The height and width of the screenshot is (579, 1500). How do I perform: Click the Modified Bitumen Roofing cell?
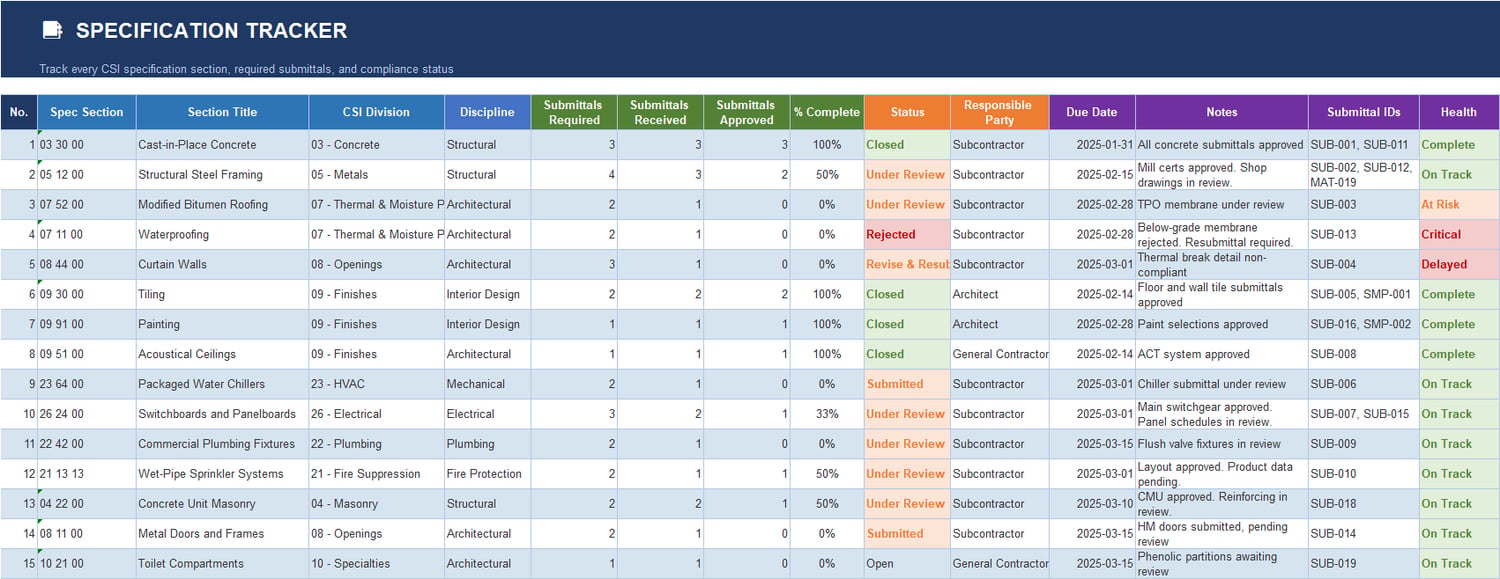222,205
